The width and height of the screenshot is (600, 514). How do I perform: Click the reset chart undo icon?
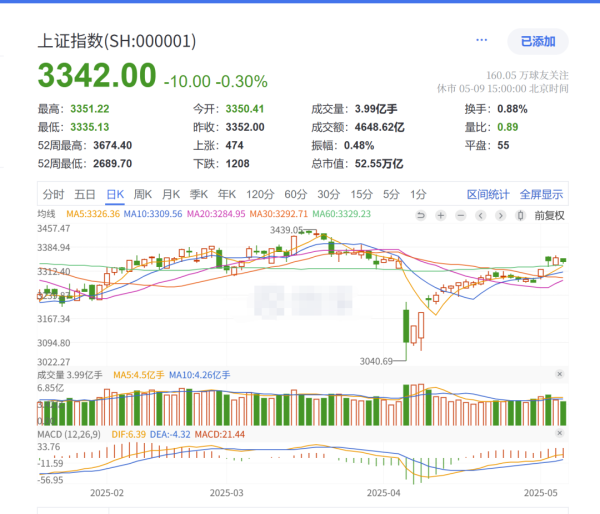pos(421,215)
